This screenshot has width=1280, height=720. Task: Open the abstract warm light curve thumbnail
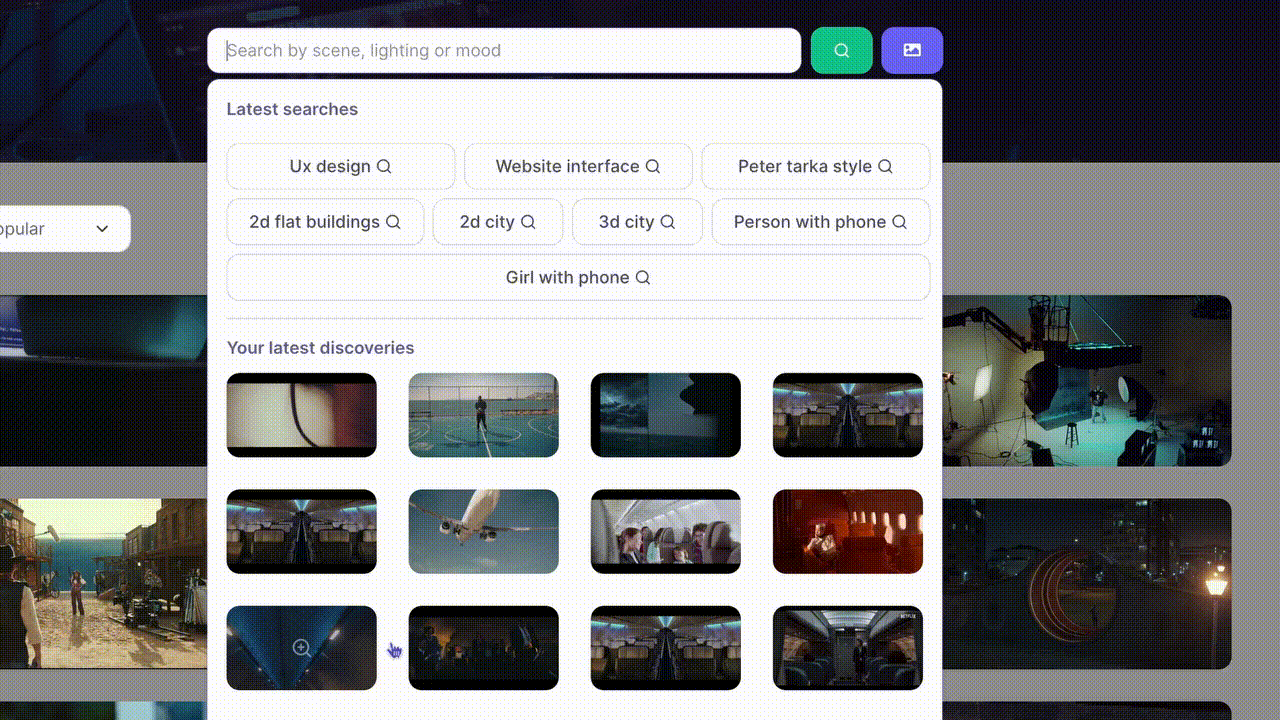pos(302,415)
